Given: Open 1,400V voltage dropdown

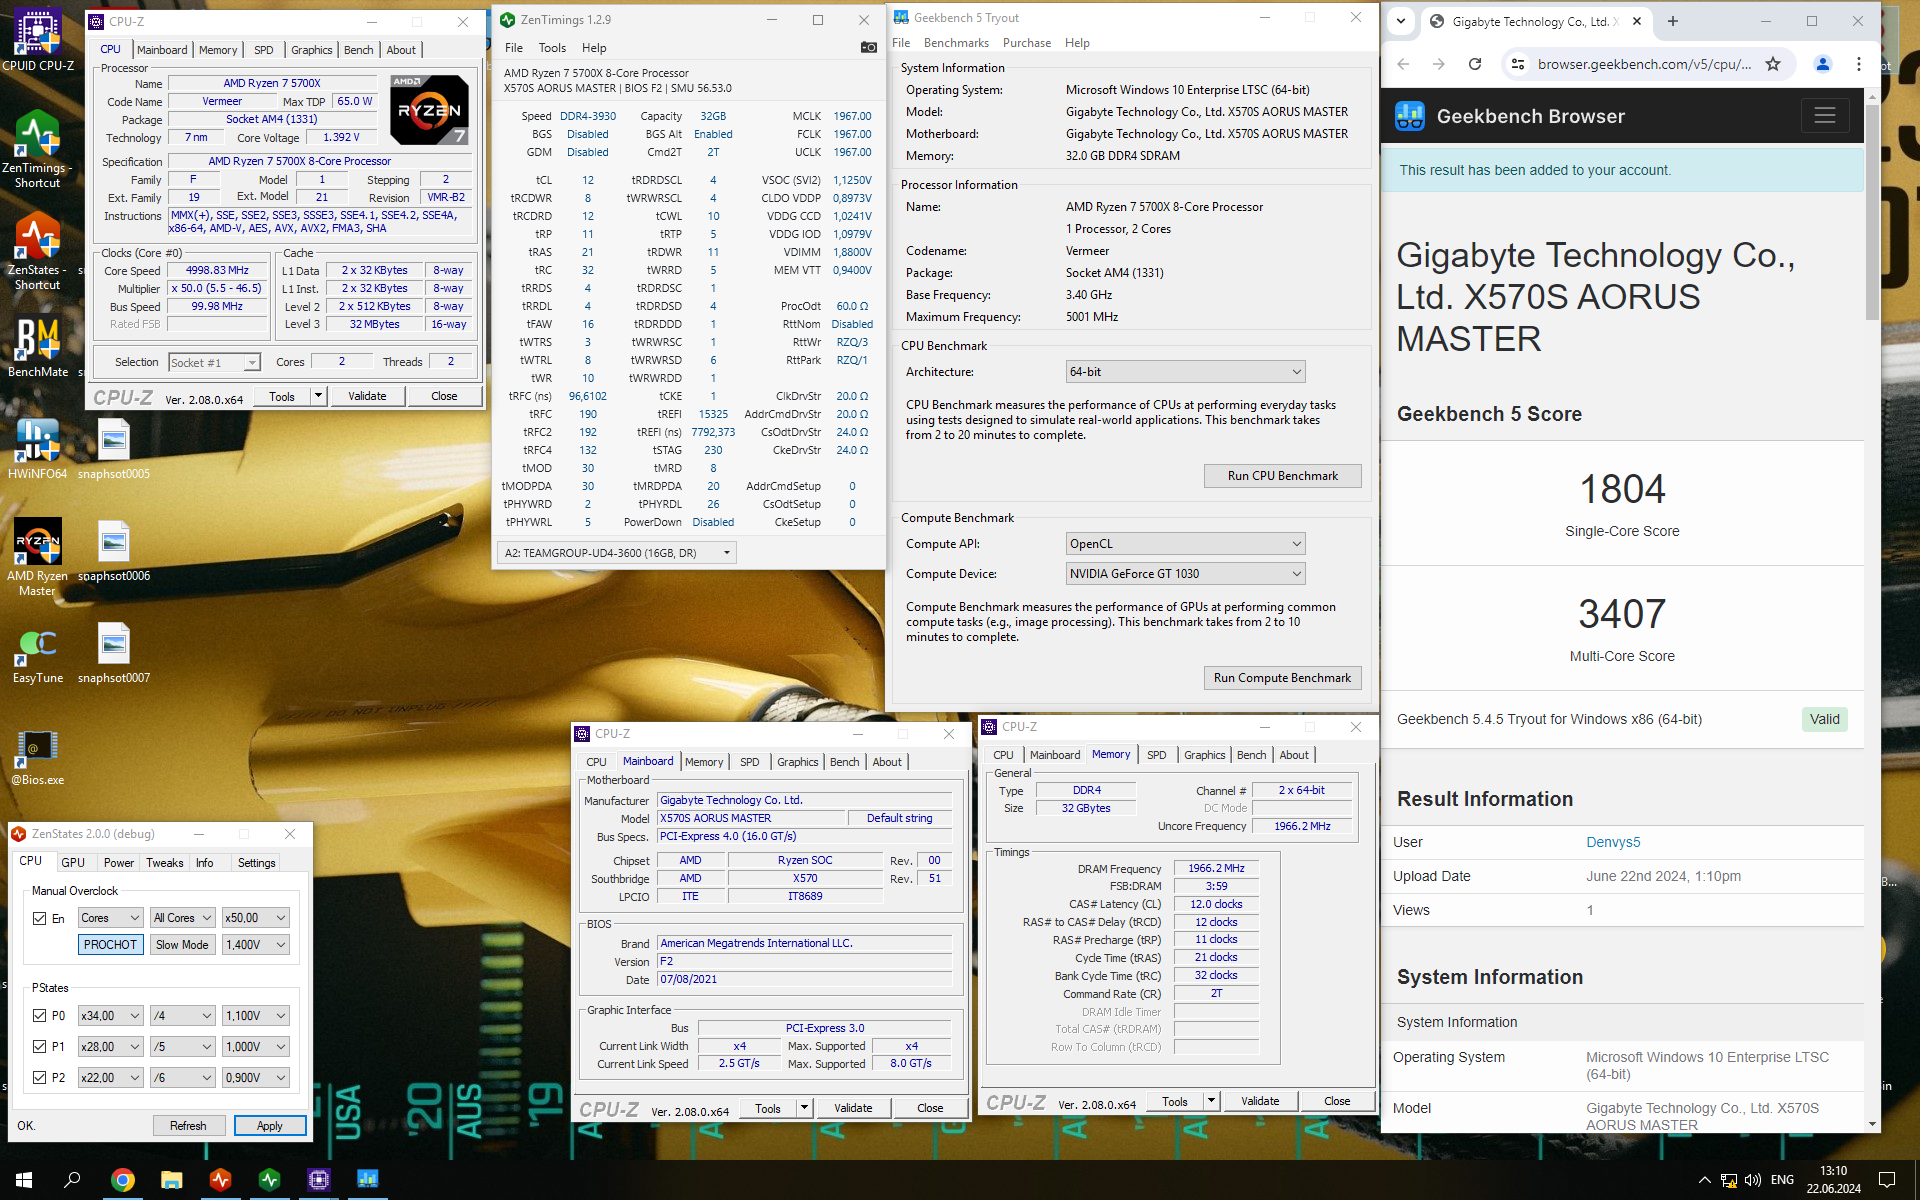Looking at the screenshot, I should [x=255, y=944].
